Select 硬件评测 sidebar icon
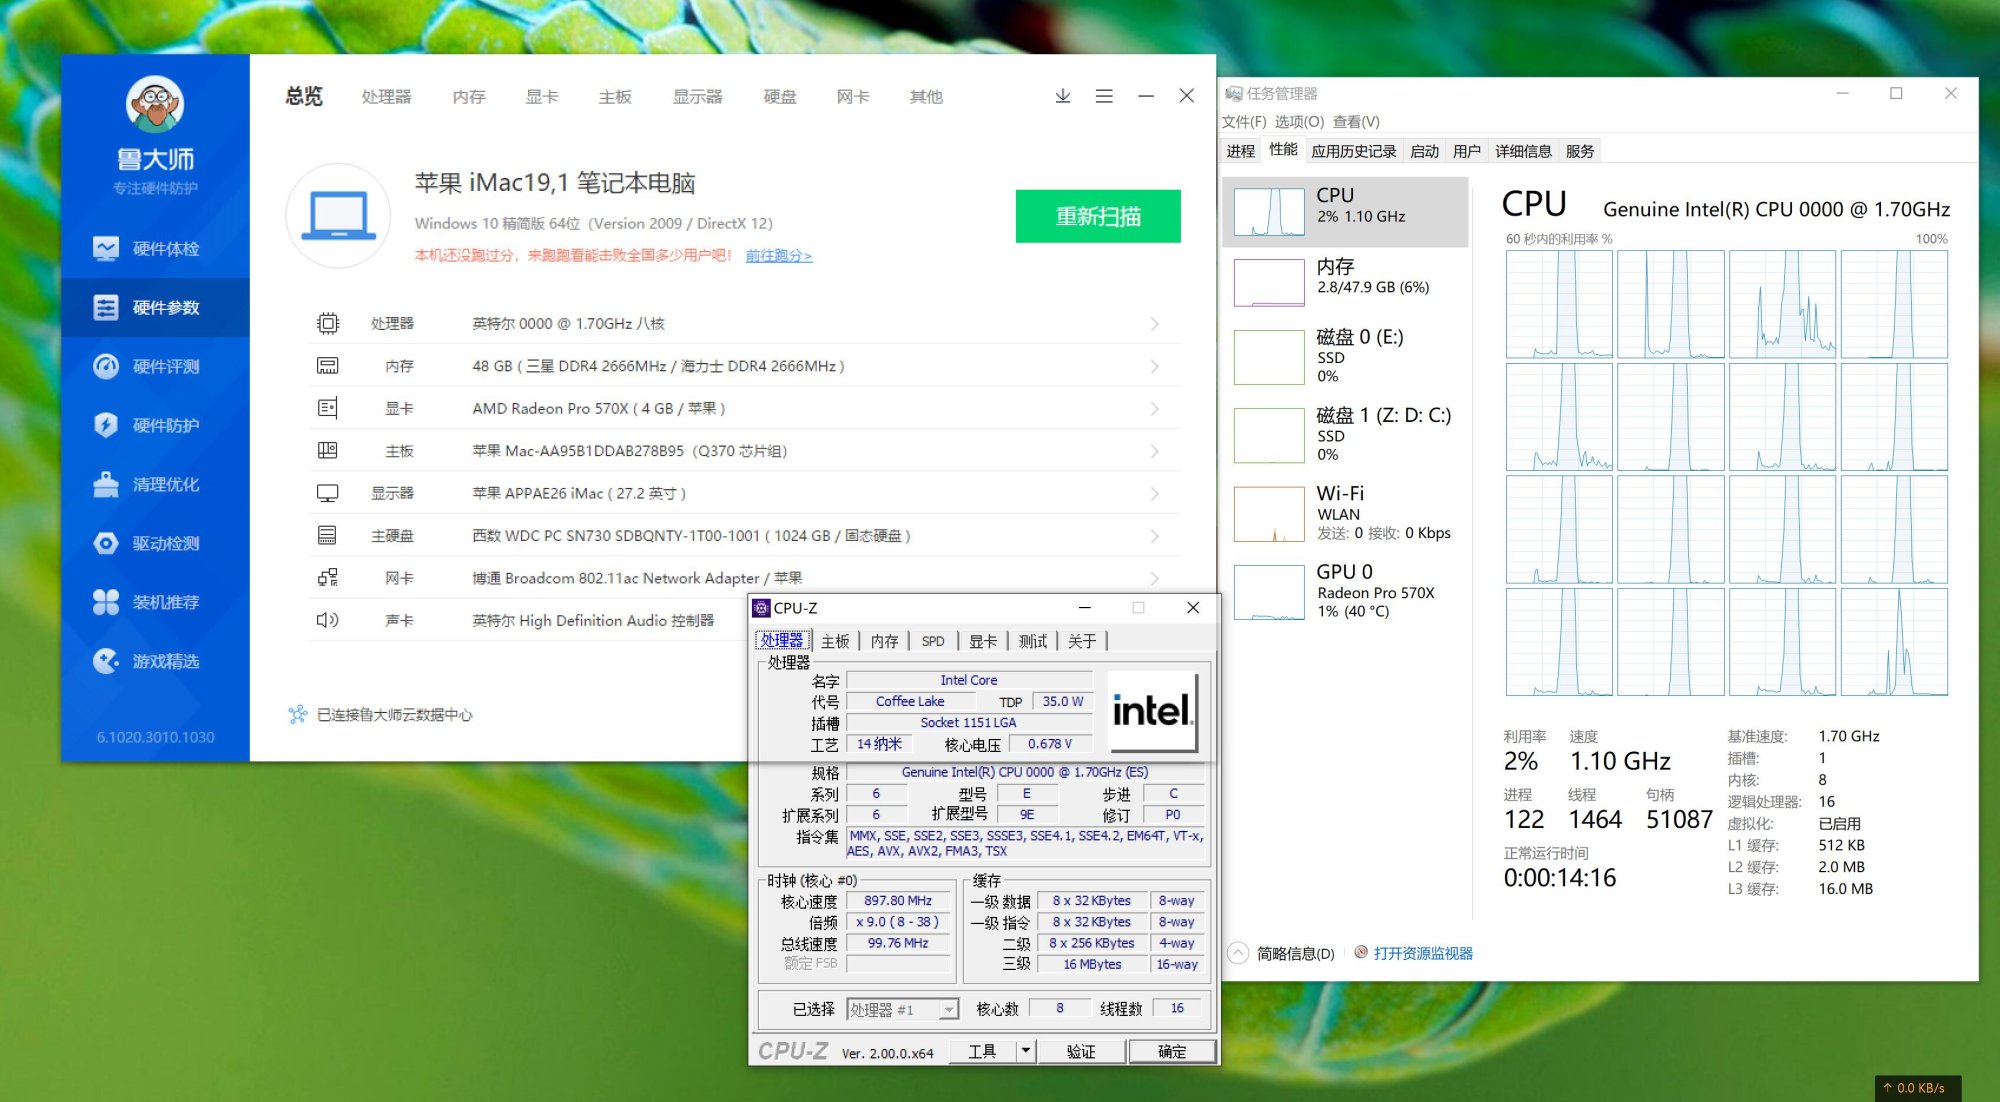Viewport: 2000px width, 1102px height. (107, 367)
